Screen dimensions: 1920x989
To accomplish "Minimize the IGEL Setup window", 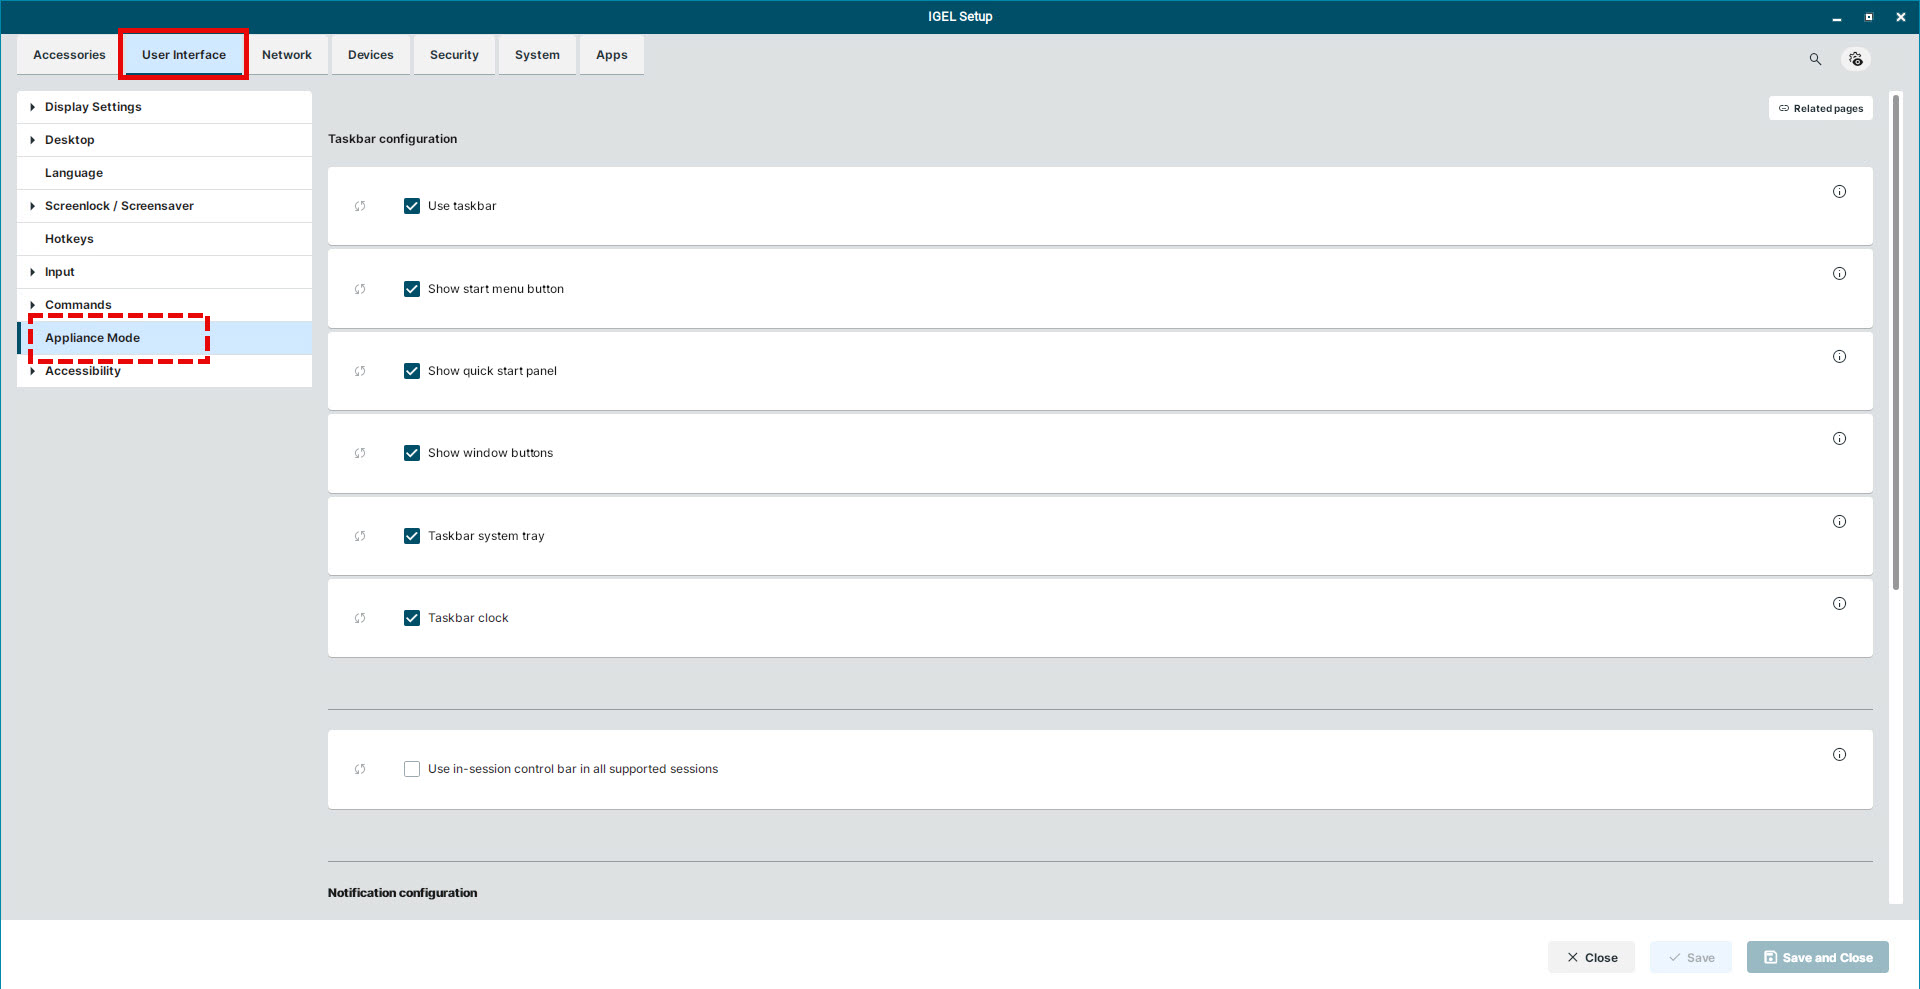I will (1836, 17).
